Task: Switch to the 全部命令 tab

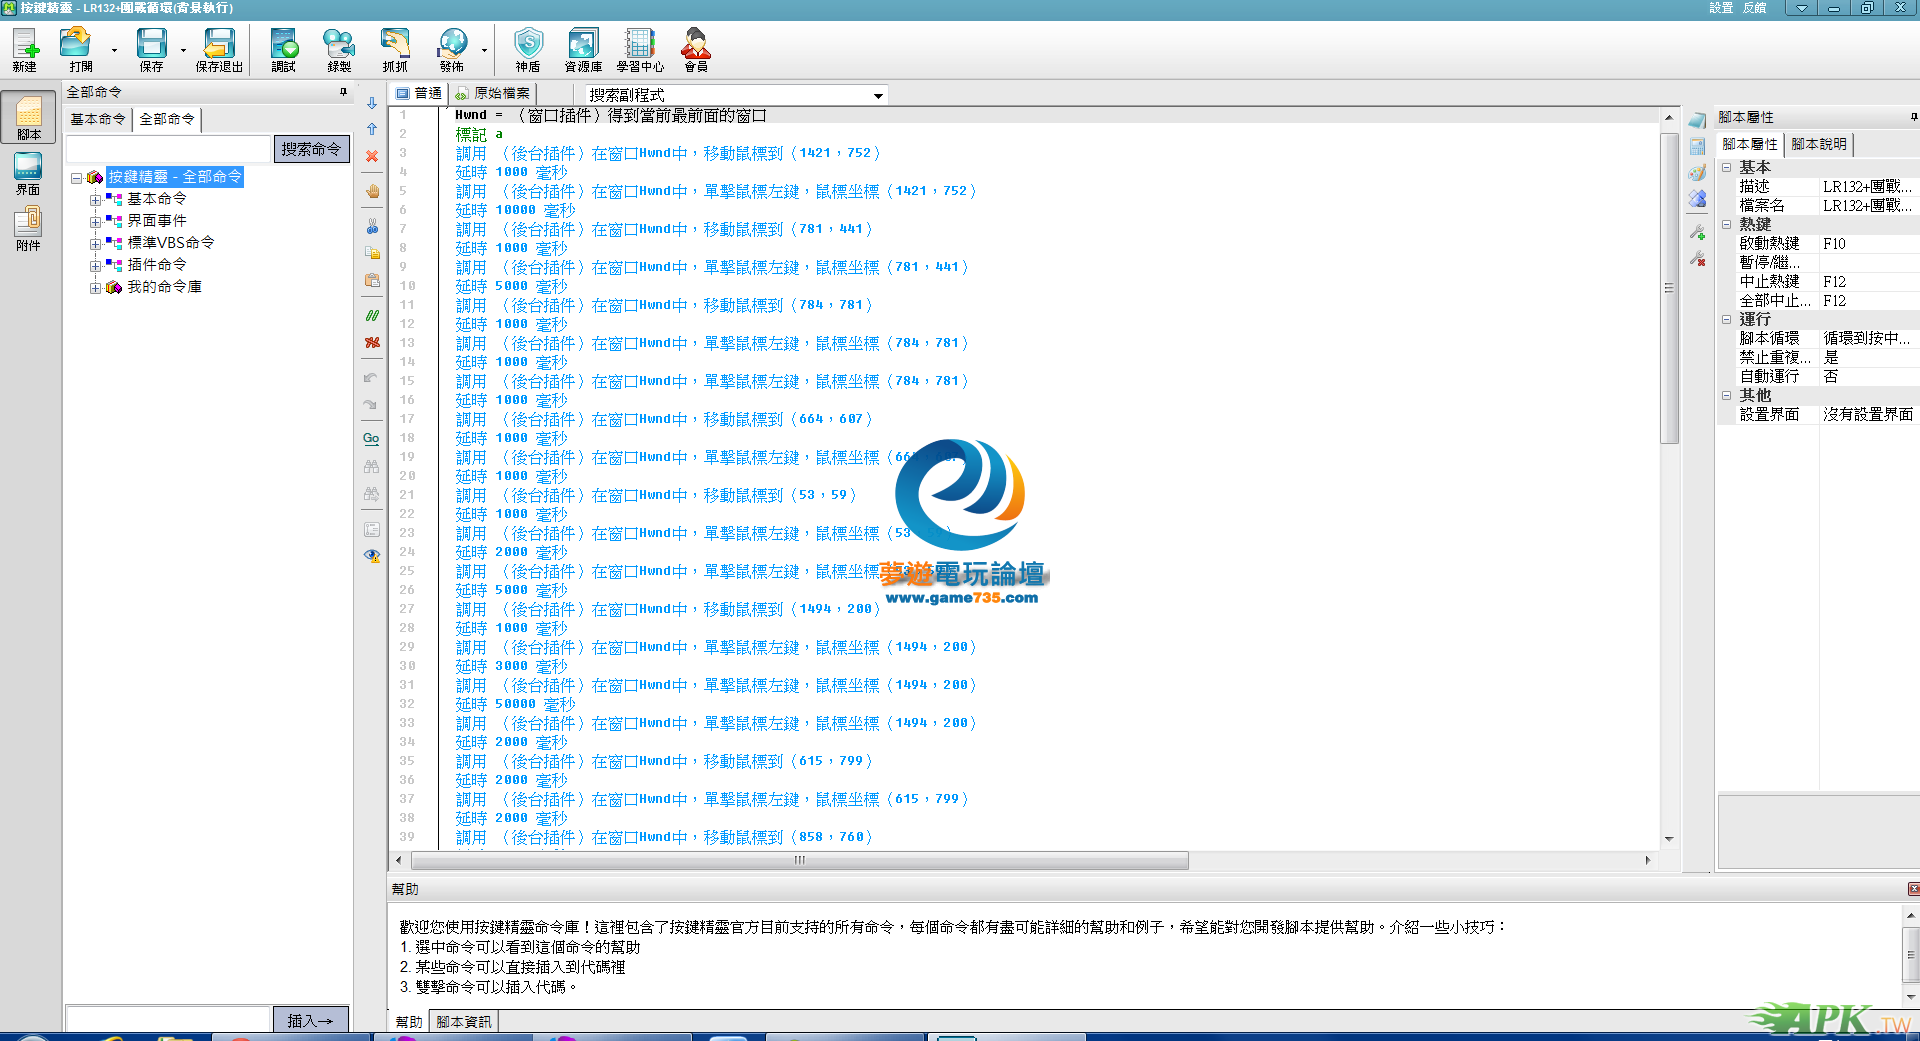Action: pyautogui.click(x=167, y=119)
